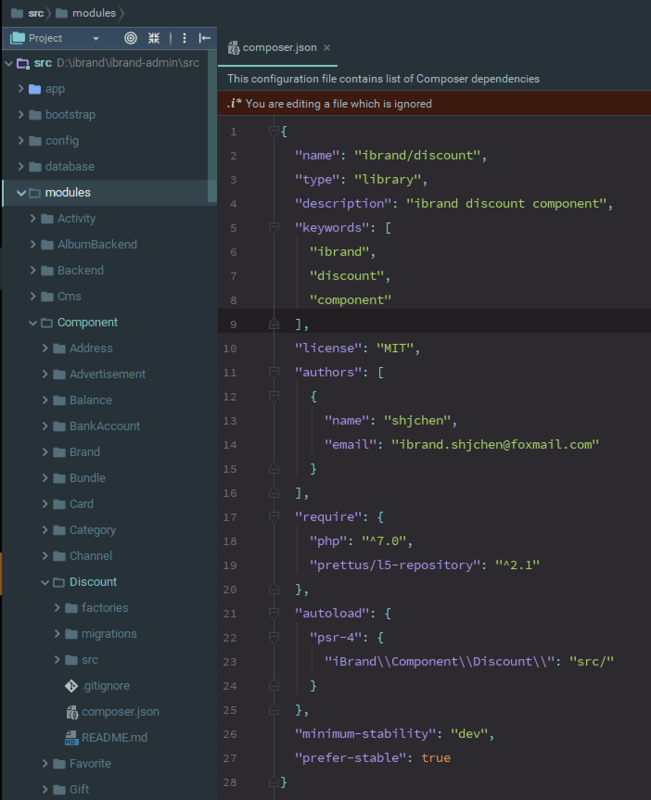Close the composer.json tab
Image resolution: width=651 pixels, height=800 pixels.
327,48
